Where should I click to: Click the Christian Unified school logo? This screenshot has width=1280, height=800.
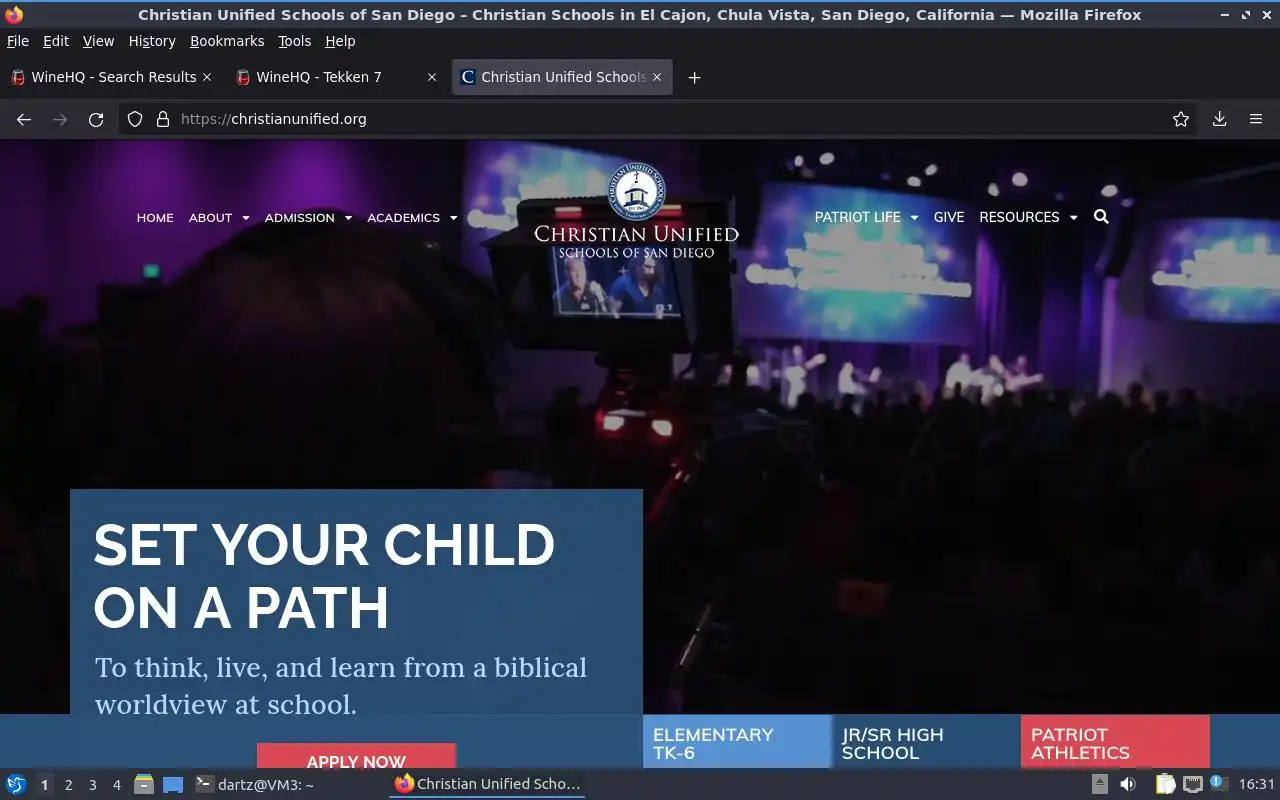[x=636, y=211]
